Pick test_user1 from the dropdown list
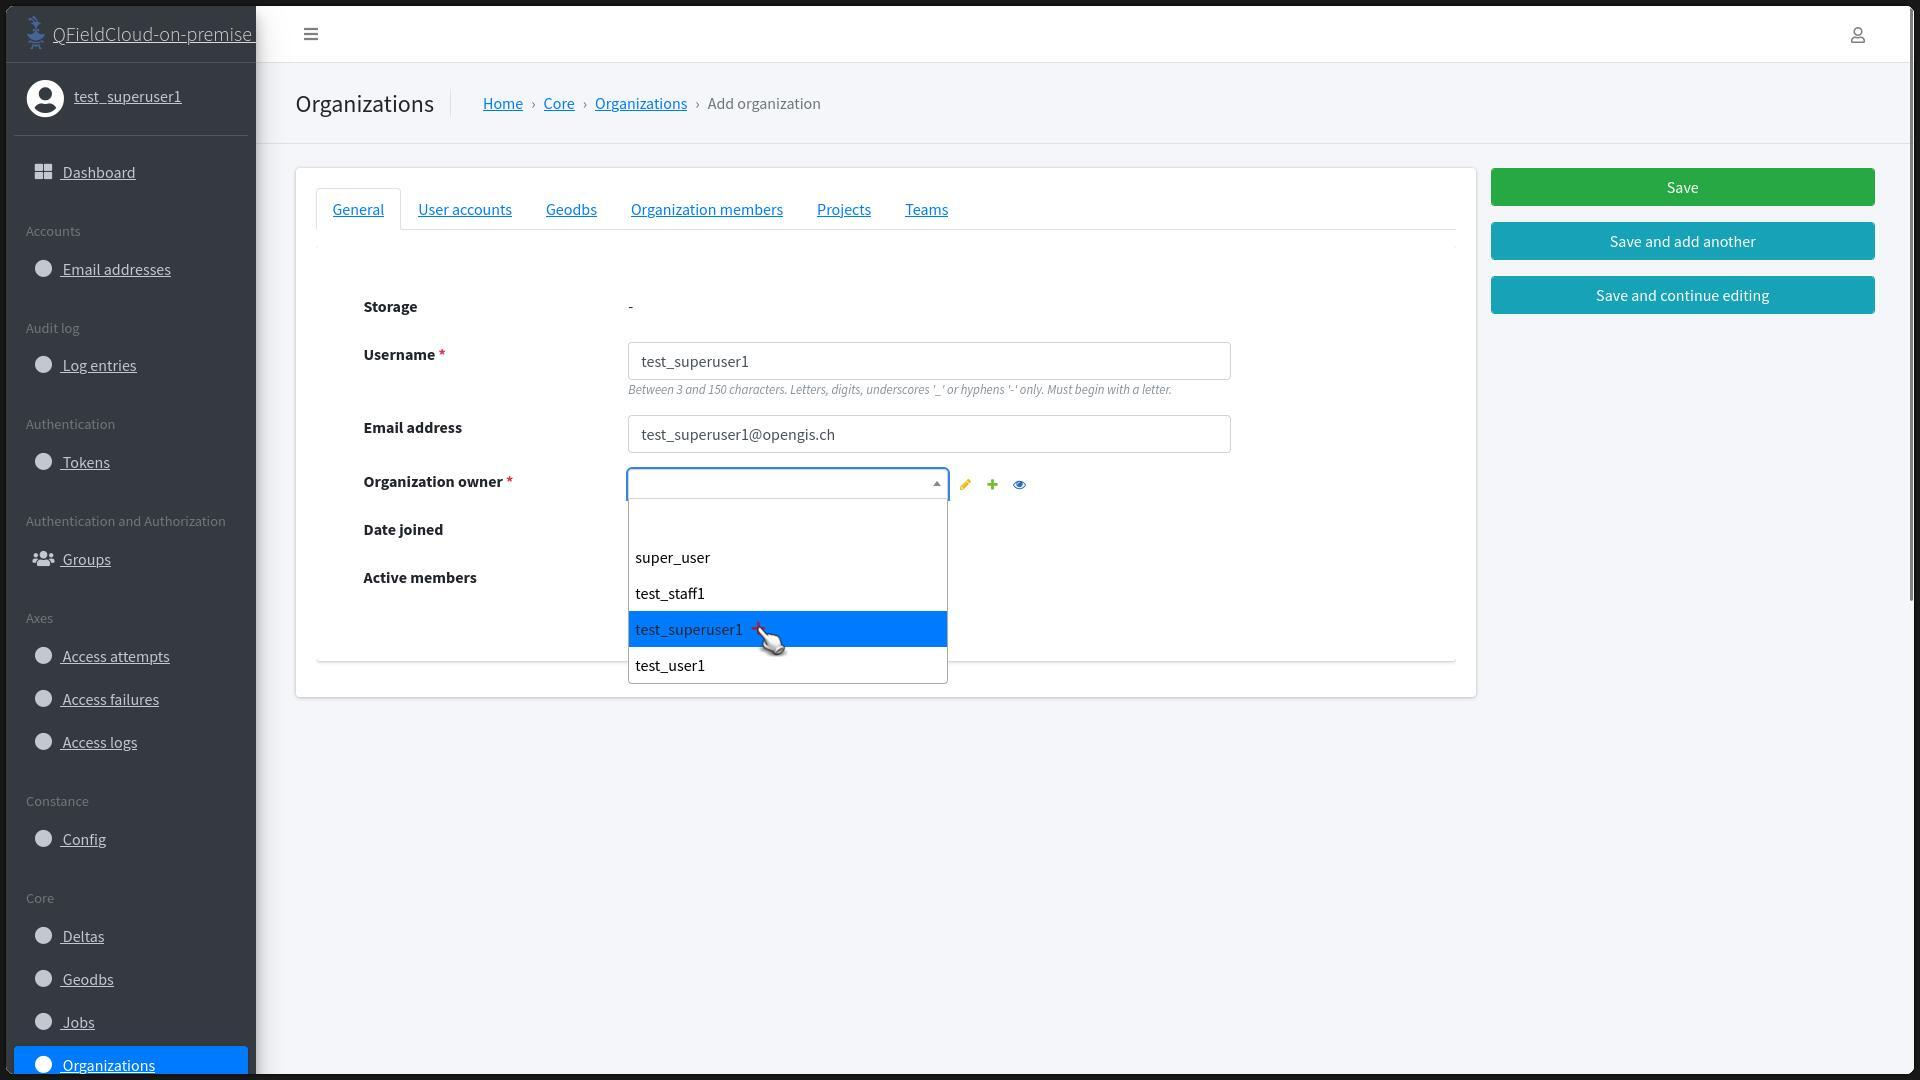 [670, 666]
